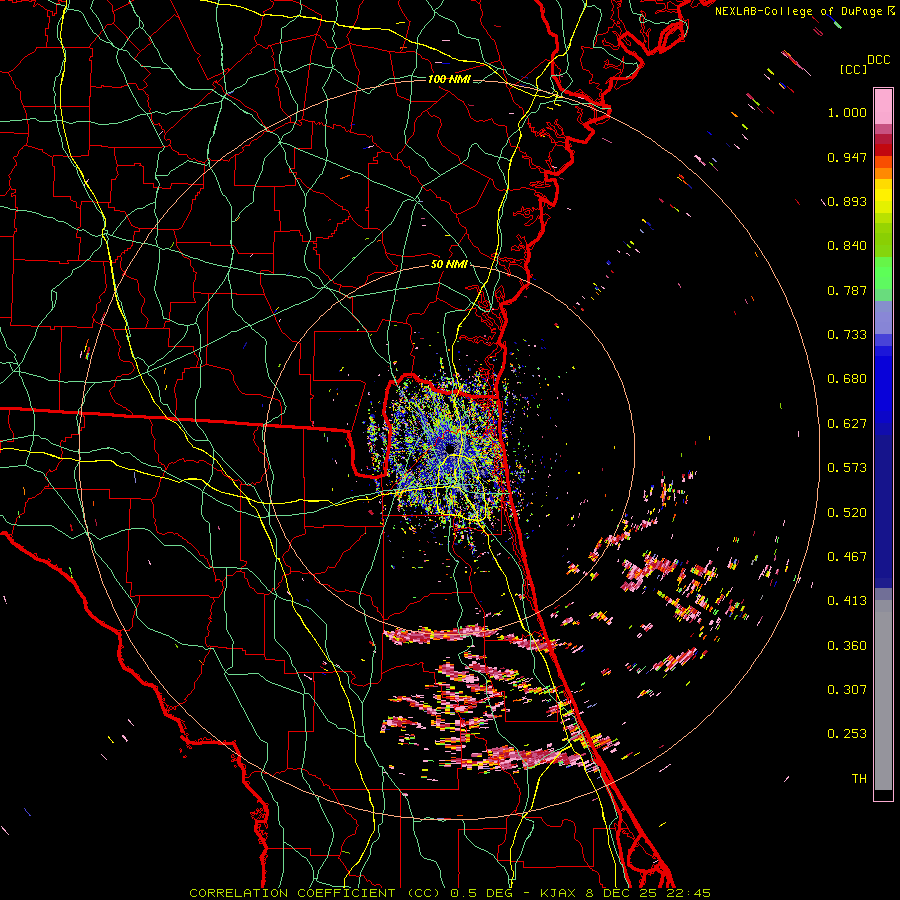Pick the periwinkle segment of the color bar
Viewport: 900px width, 900px height.
click(x=883, y=317)
